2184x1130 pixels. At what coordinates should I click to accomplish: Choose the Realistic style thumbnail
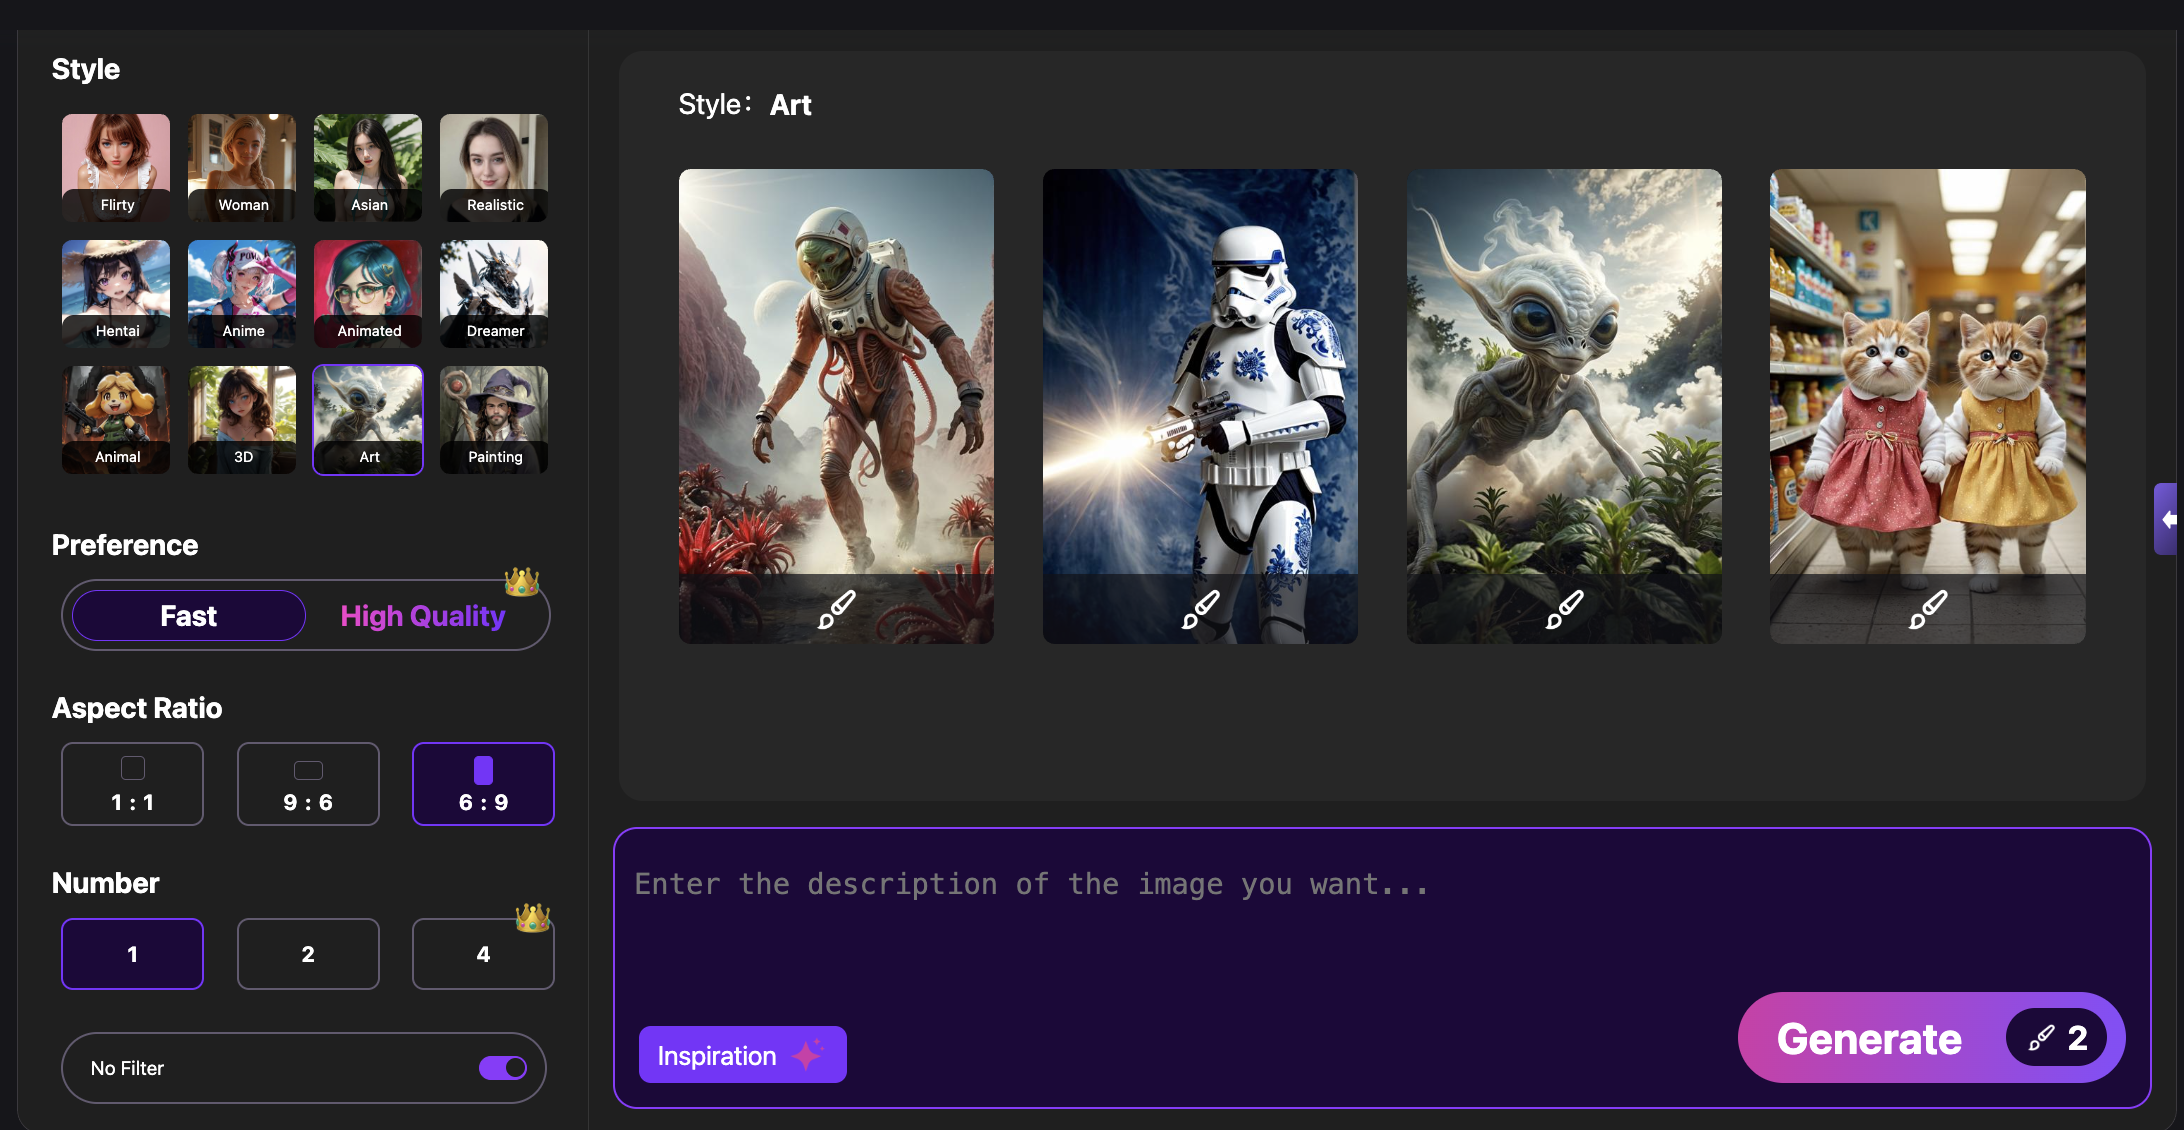(x=494, y=167)
